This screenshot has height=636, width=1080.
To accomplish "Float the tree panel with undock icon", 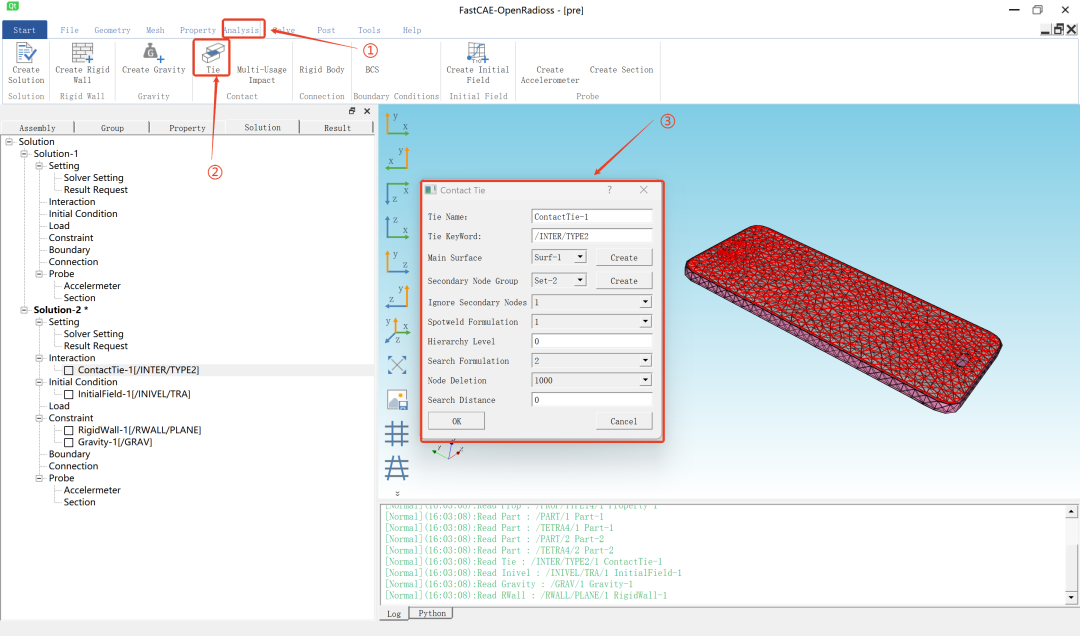I will (352, 111).
